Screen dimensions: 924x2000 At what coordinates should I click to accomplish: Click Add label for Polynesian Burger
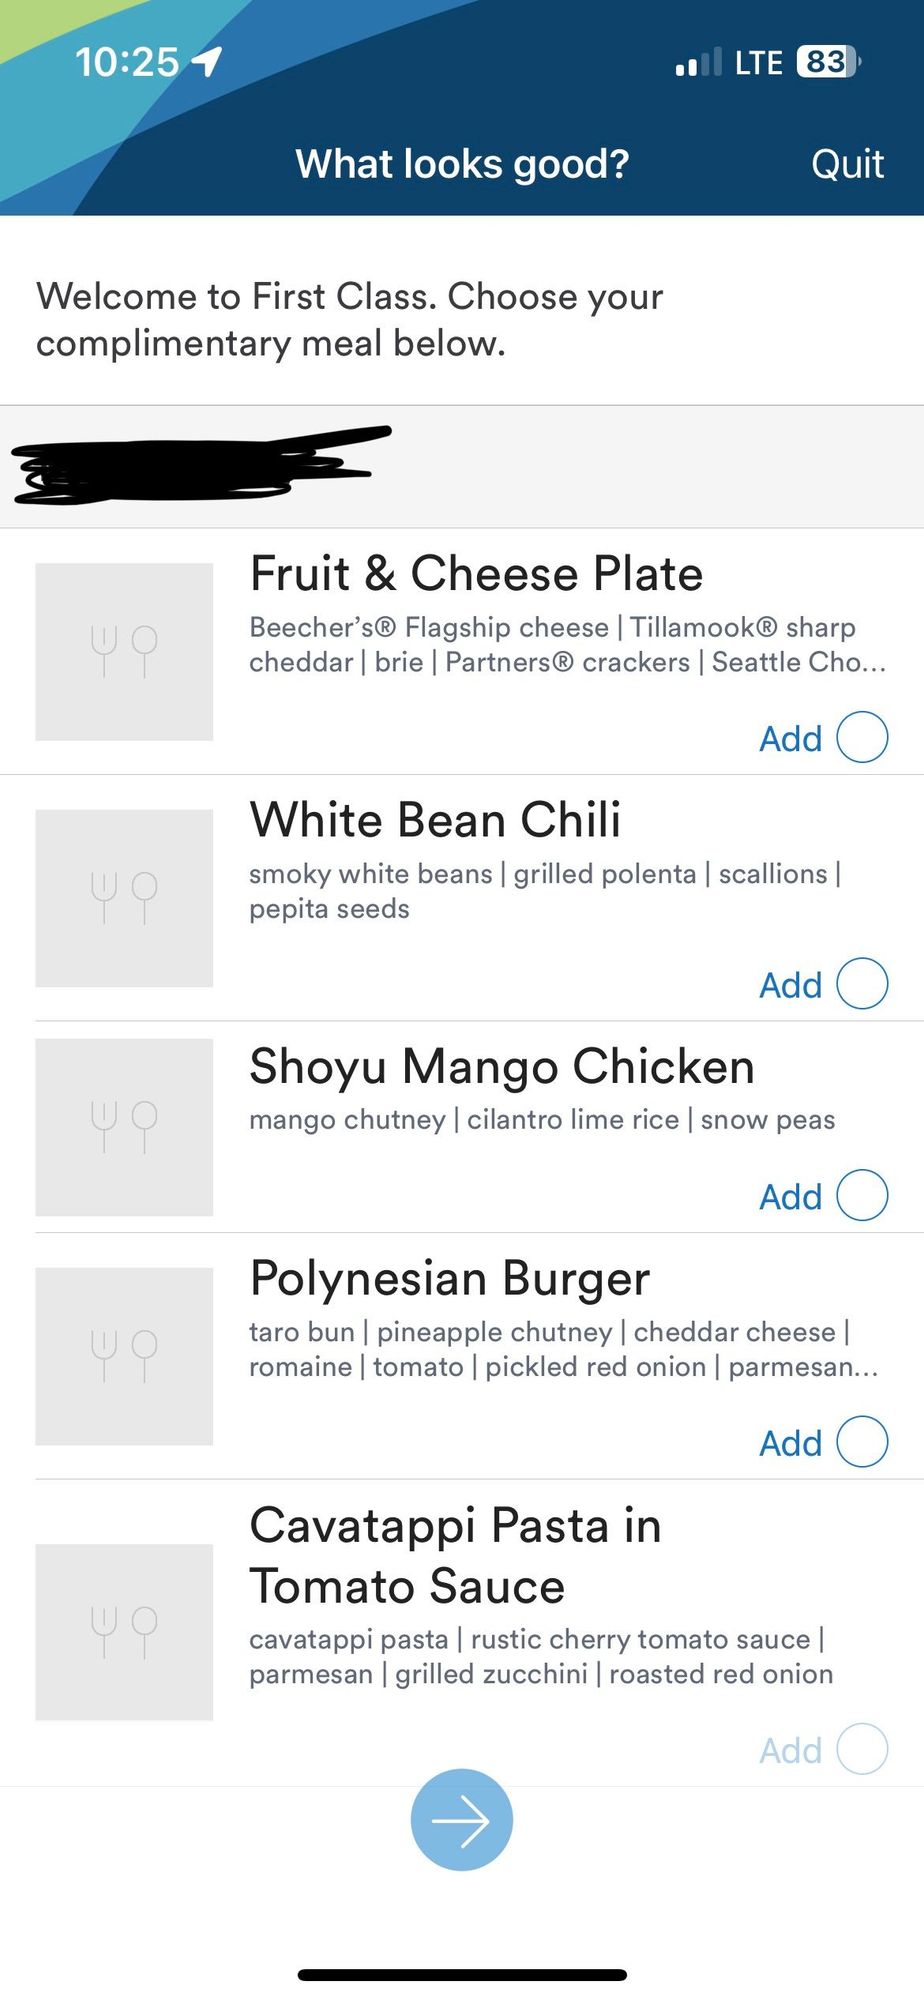pos(790,1443)
